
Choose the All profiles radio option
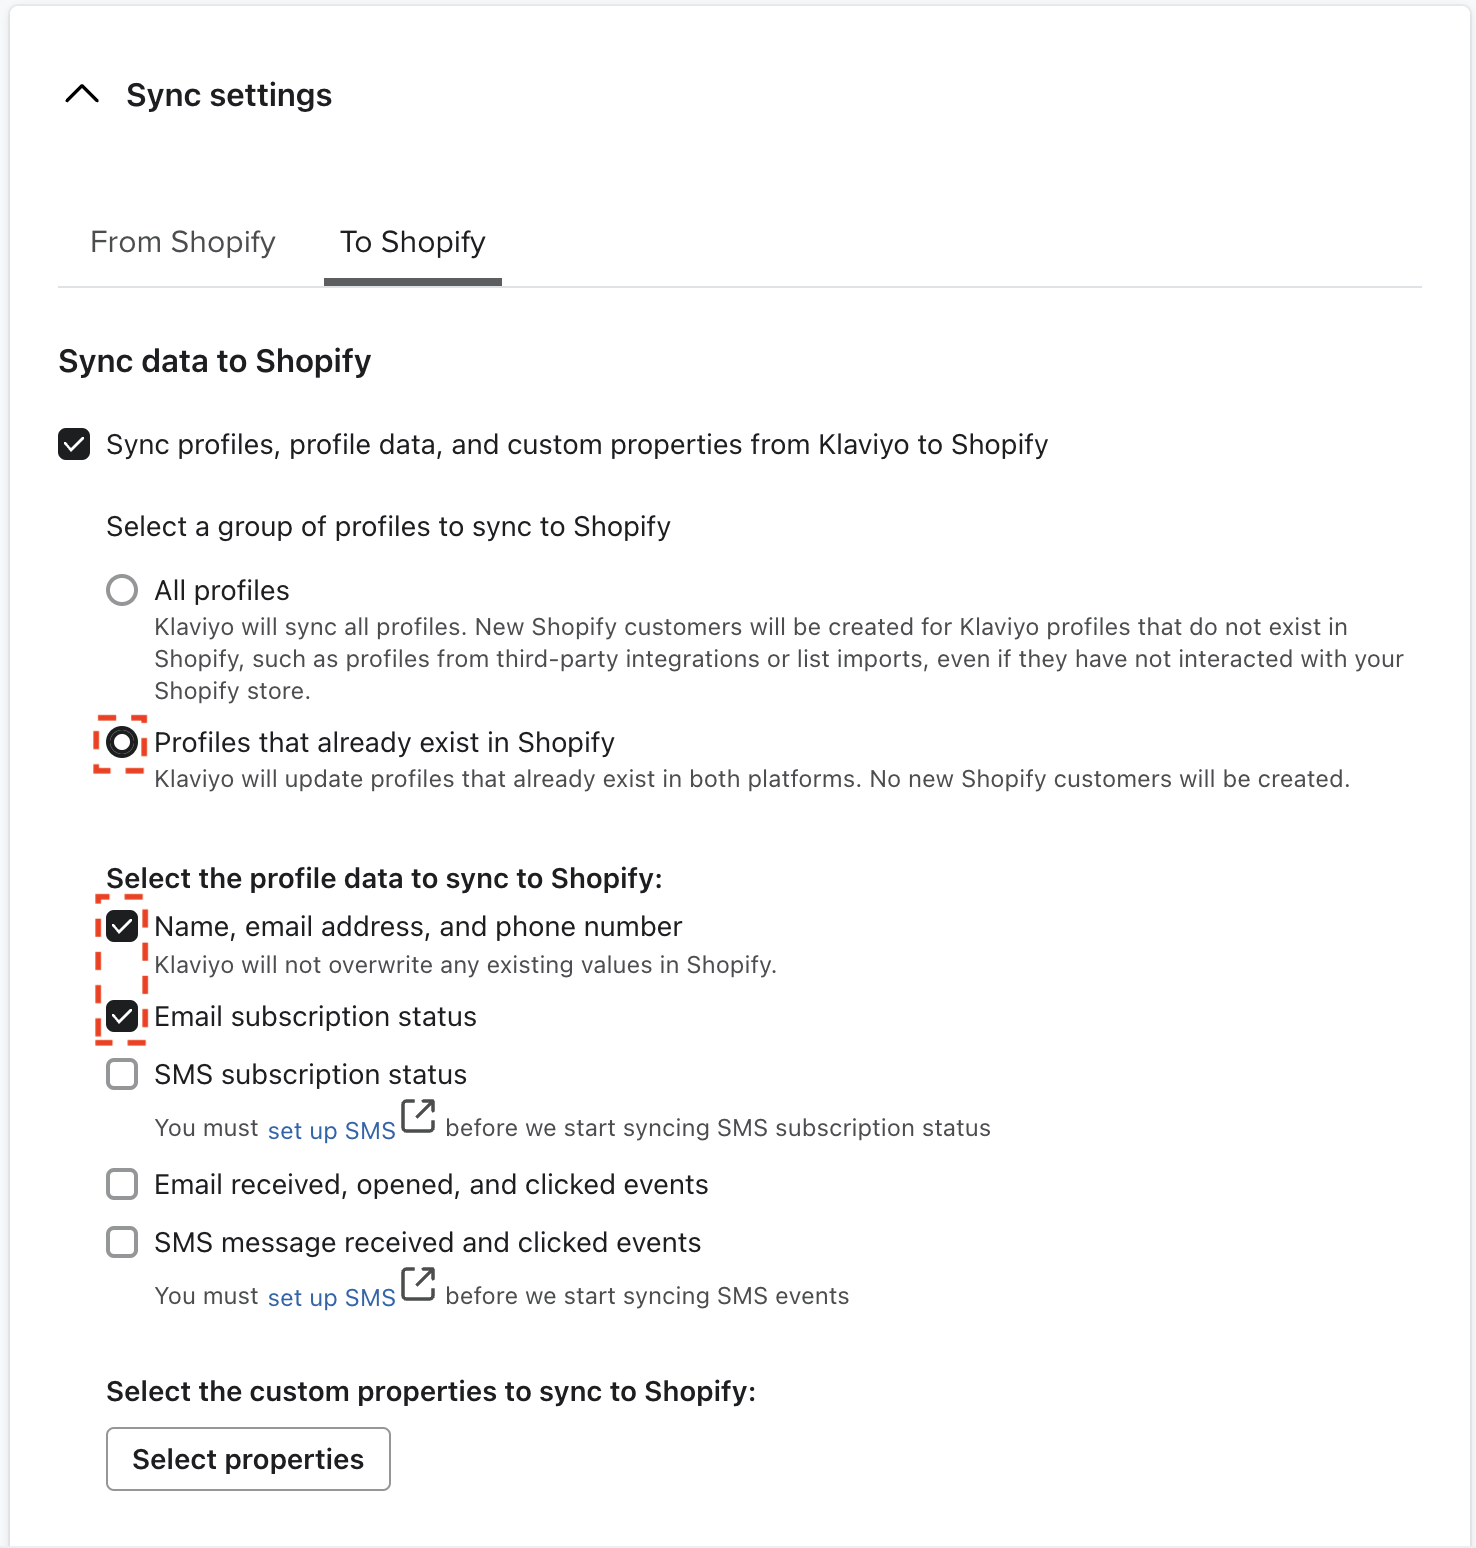coord(122,590)
